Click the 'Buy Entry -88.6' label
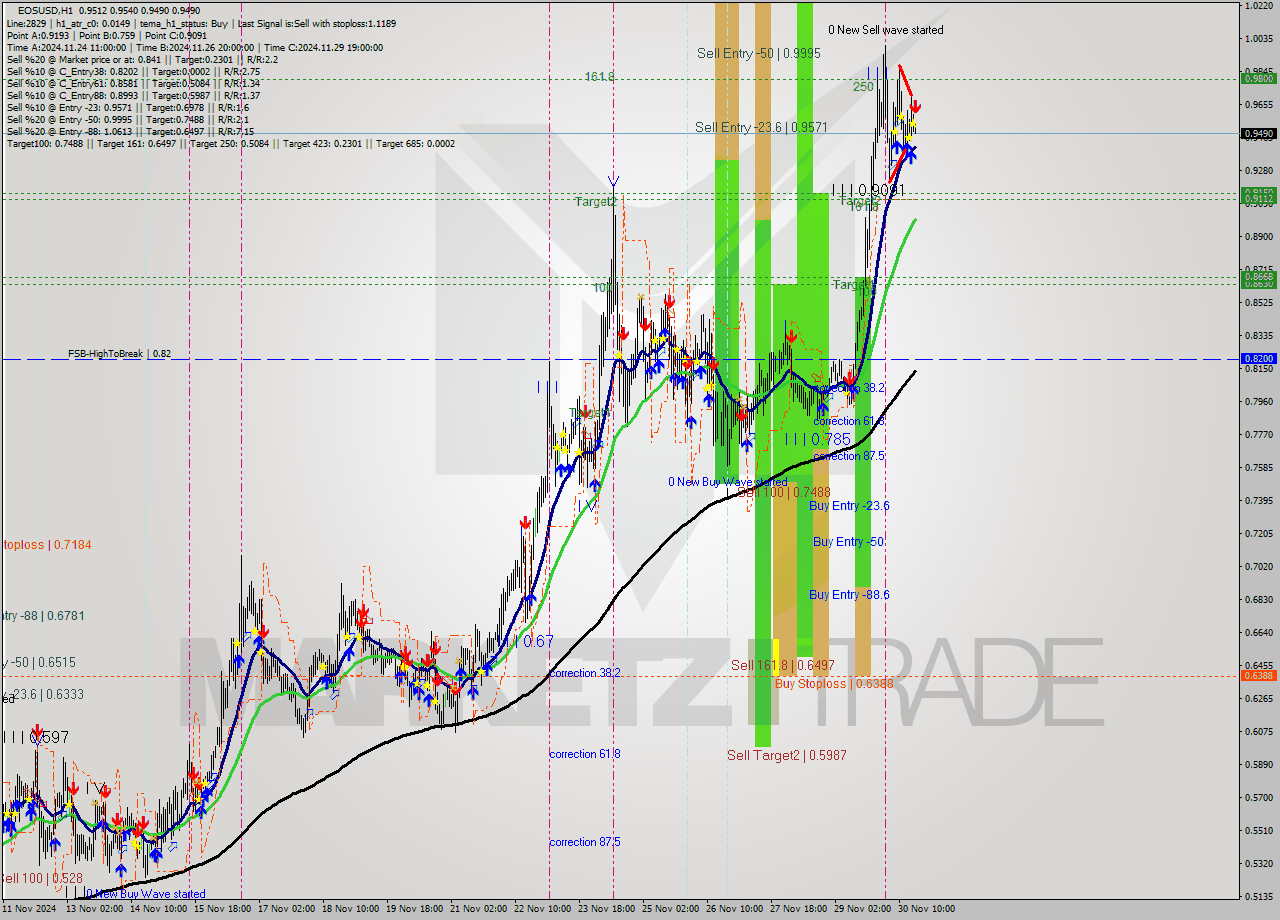This screenshot has width=1280, height=920. pos(849,595)
